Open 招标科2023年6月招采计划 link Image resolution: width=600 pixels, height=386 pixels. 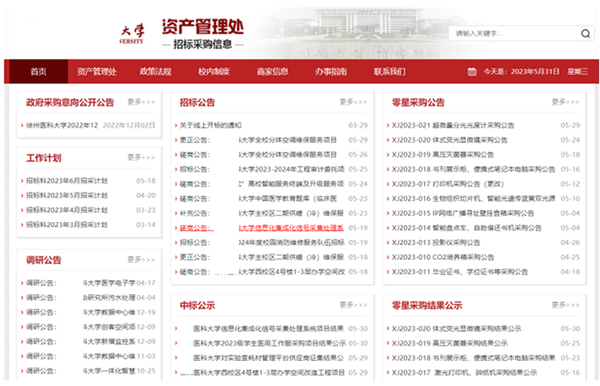67,181
